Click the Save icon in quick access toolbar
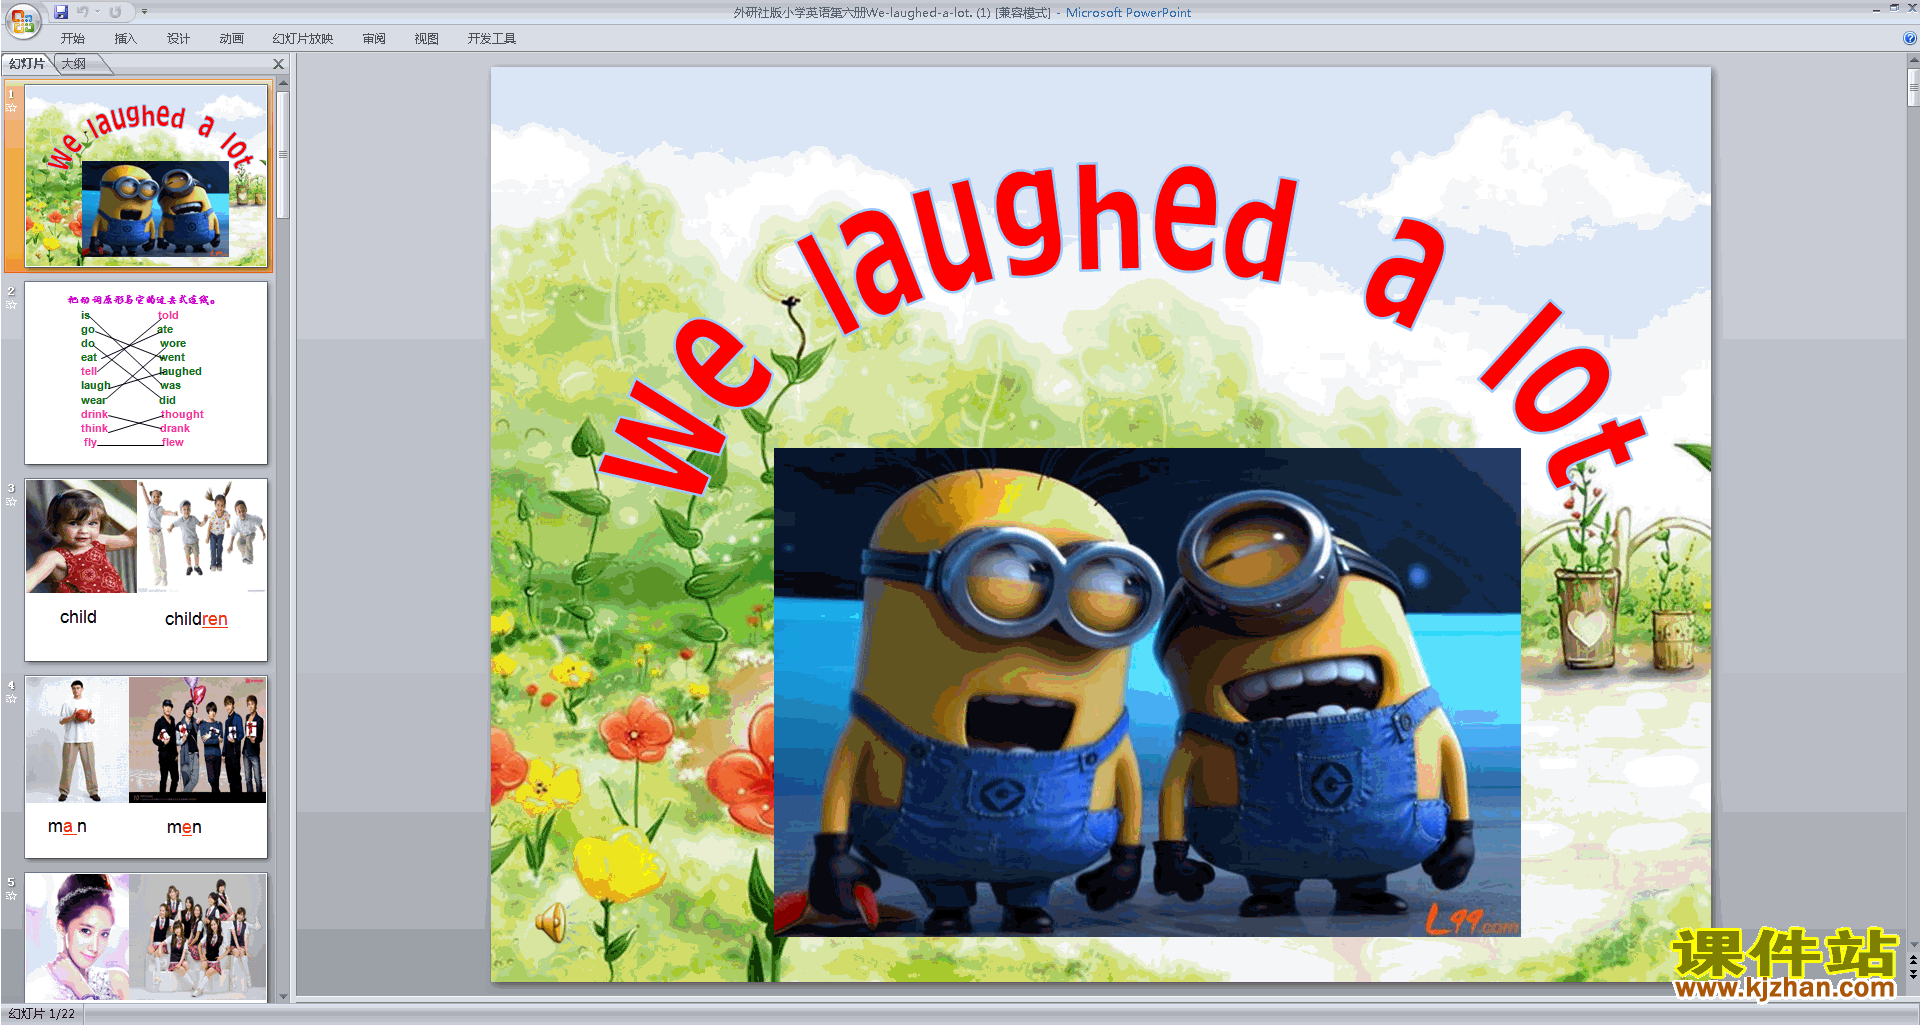The width and height of the screenshot is (1920, 1025). 61,12
